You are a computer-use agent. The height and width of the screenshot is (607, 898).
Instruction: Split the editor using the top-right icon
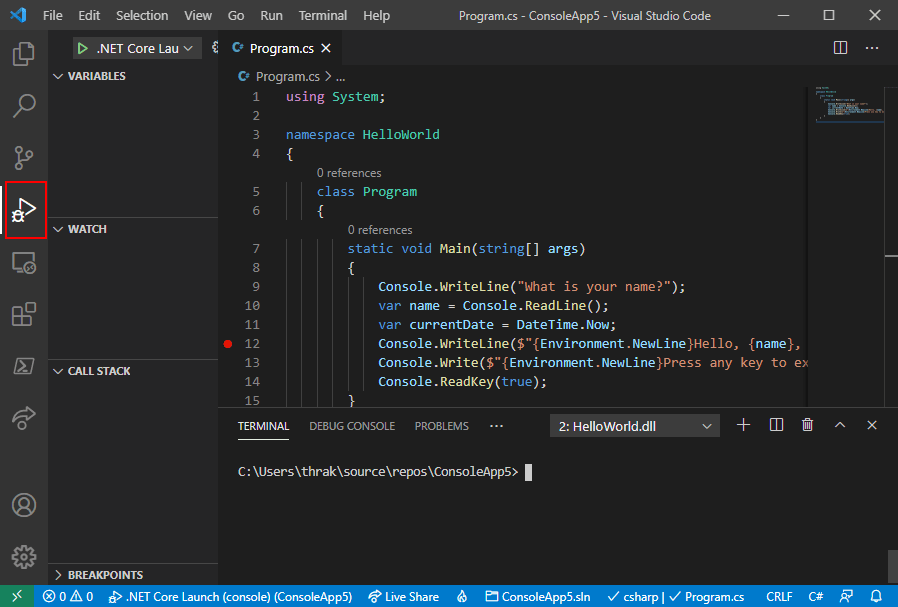(x=839, y=47)
